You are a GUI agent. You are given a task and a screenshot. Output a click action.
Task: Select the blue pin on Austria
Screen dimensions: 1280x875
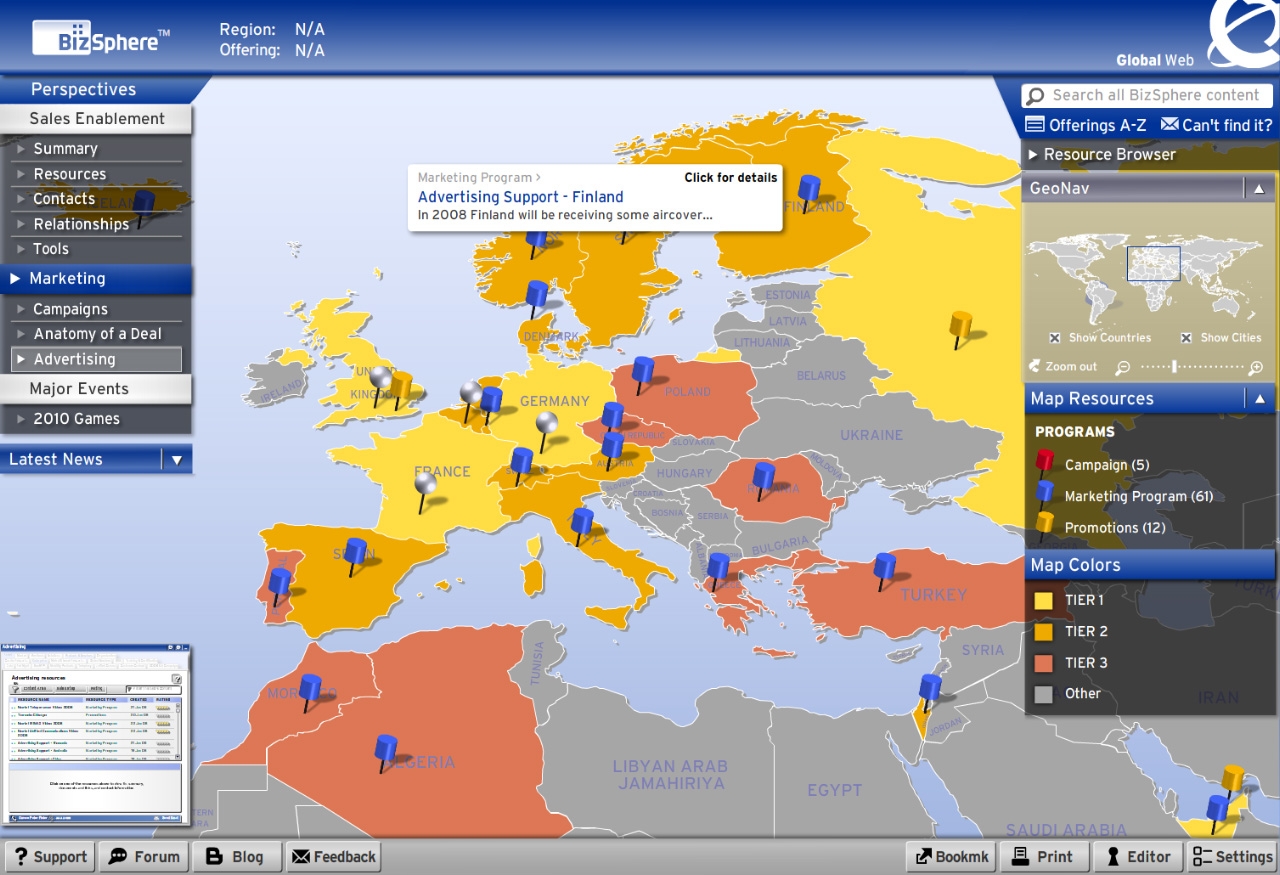(x=612, y=446)
